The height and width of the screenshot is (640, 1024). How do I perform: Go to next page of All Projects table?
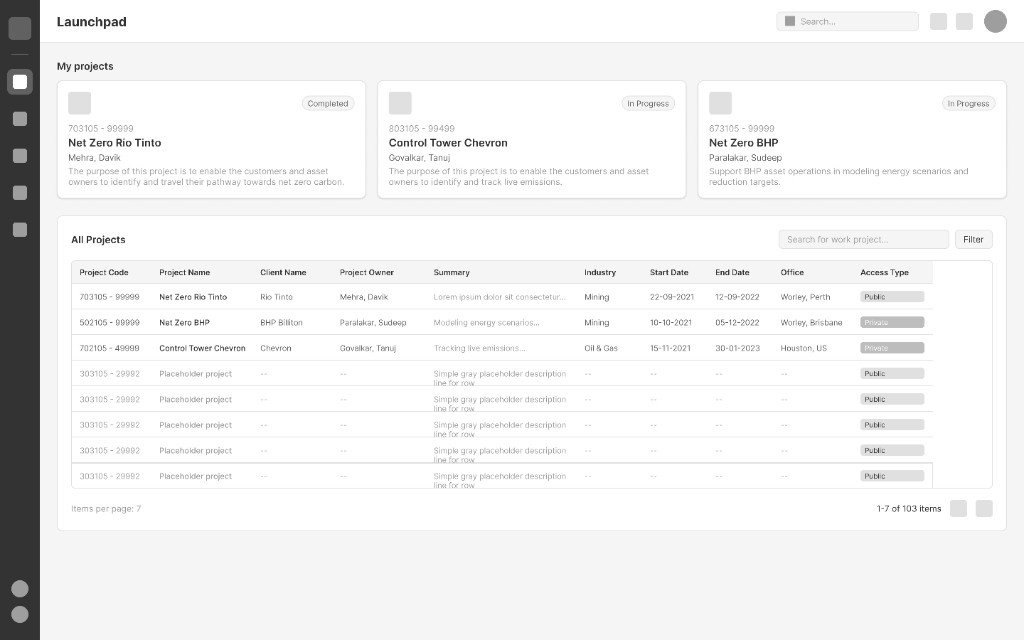(x=984, y=508)
